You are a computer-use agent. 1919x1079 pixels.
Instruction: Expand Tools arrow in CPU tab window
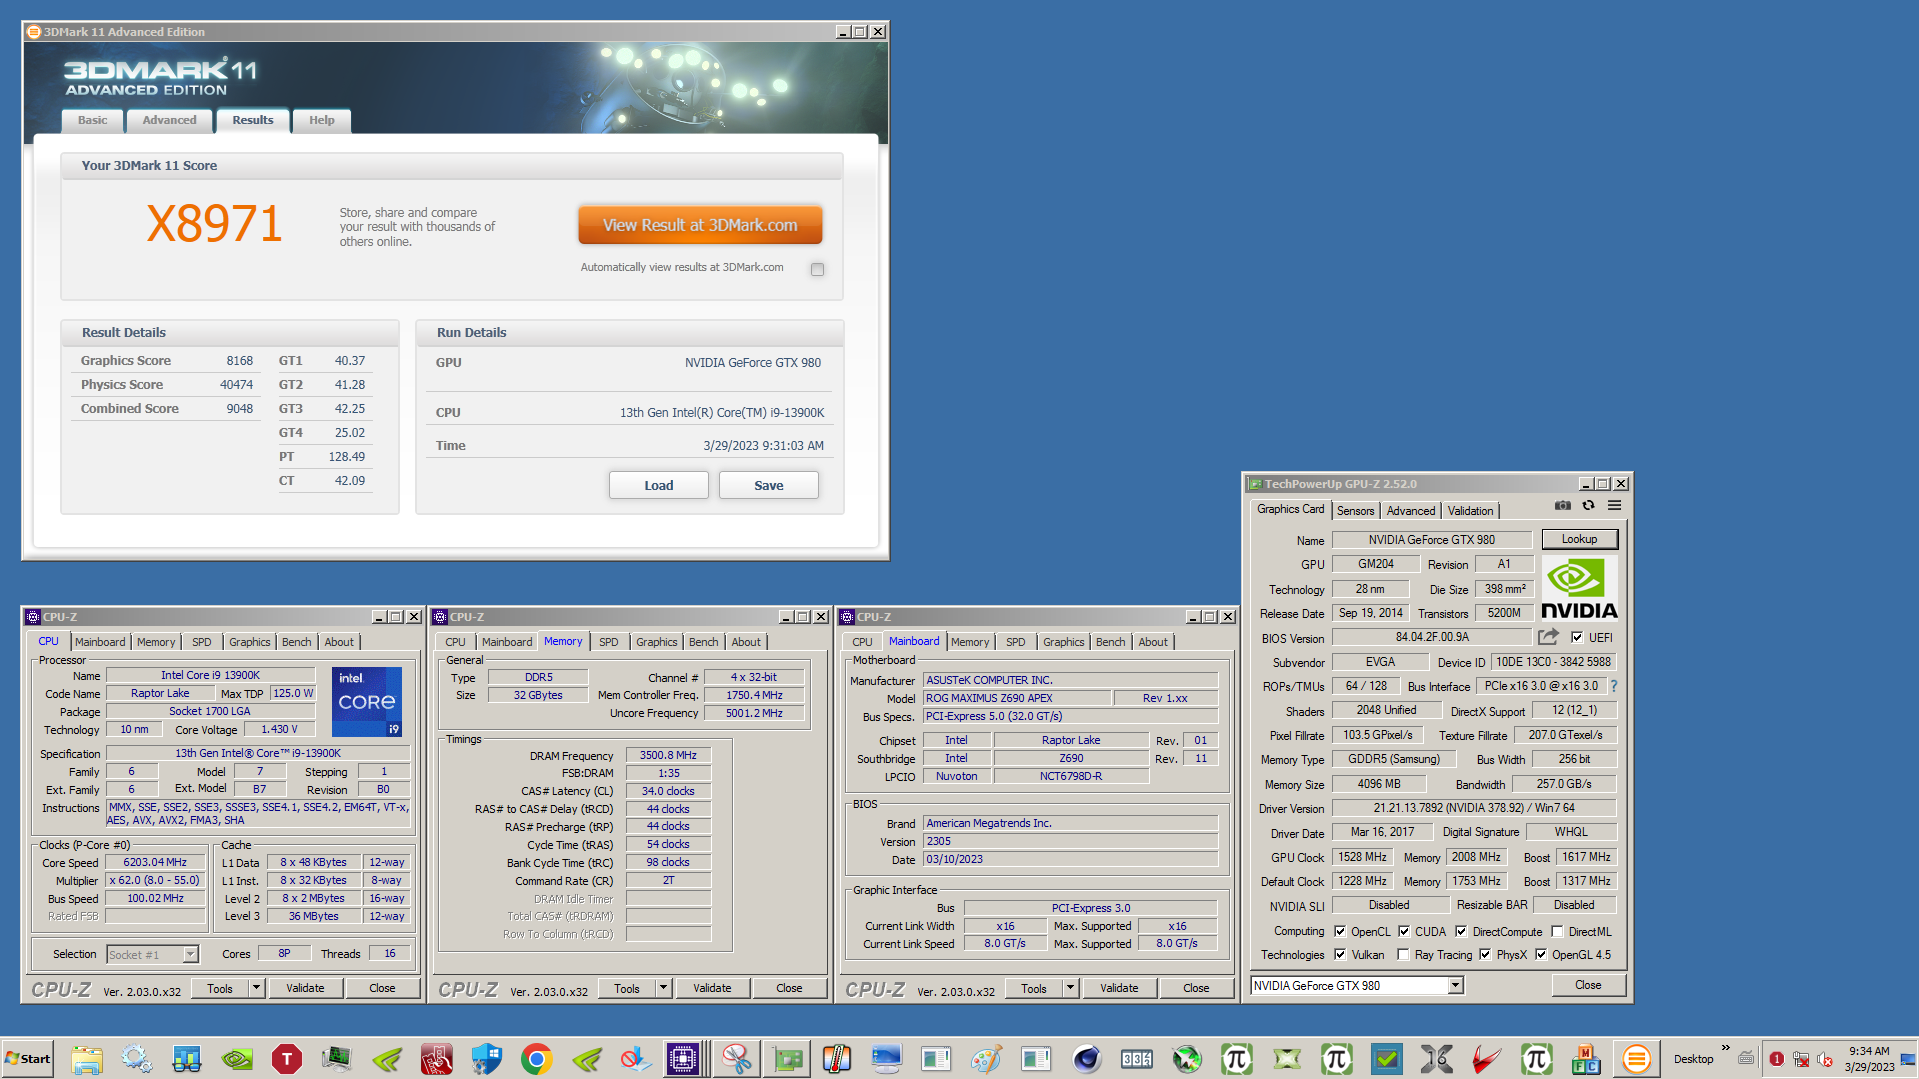click(256, 988)
